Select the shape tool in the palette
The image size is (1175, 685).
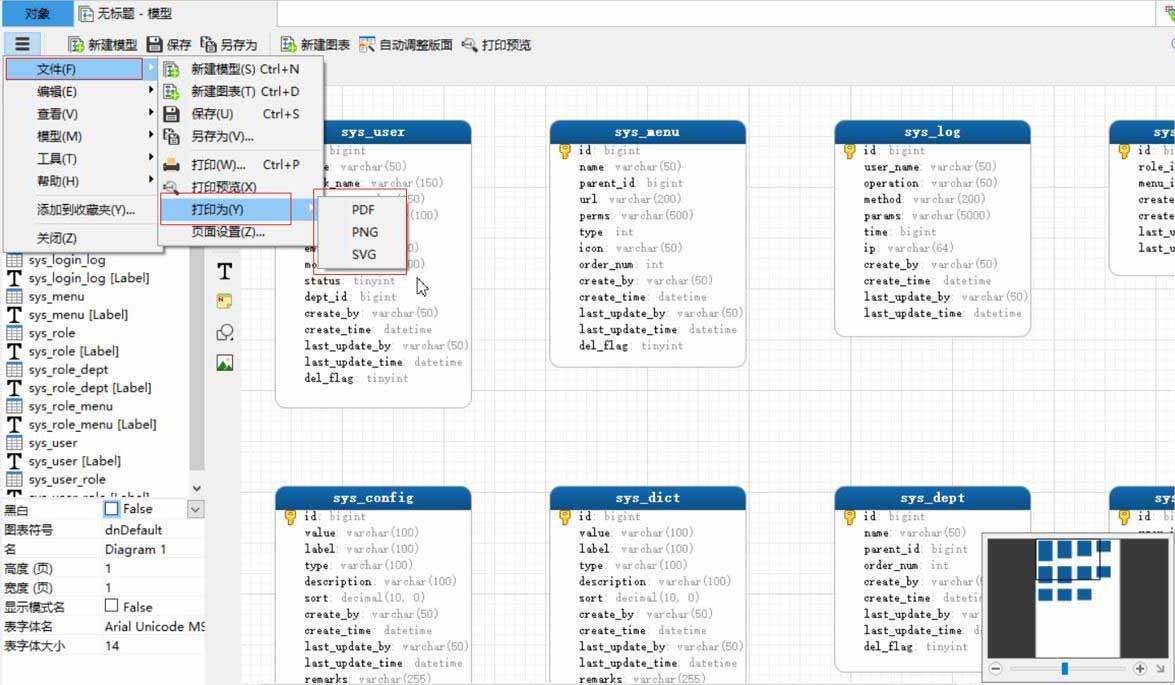click(x=225, y=332)
